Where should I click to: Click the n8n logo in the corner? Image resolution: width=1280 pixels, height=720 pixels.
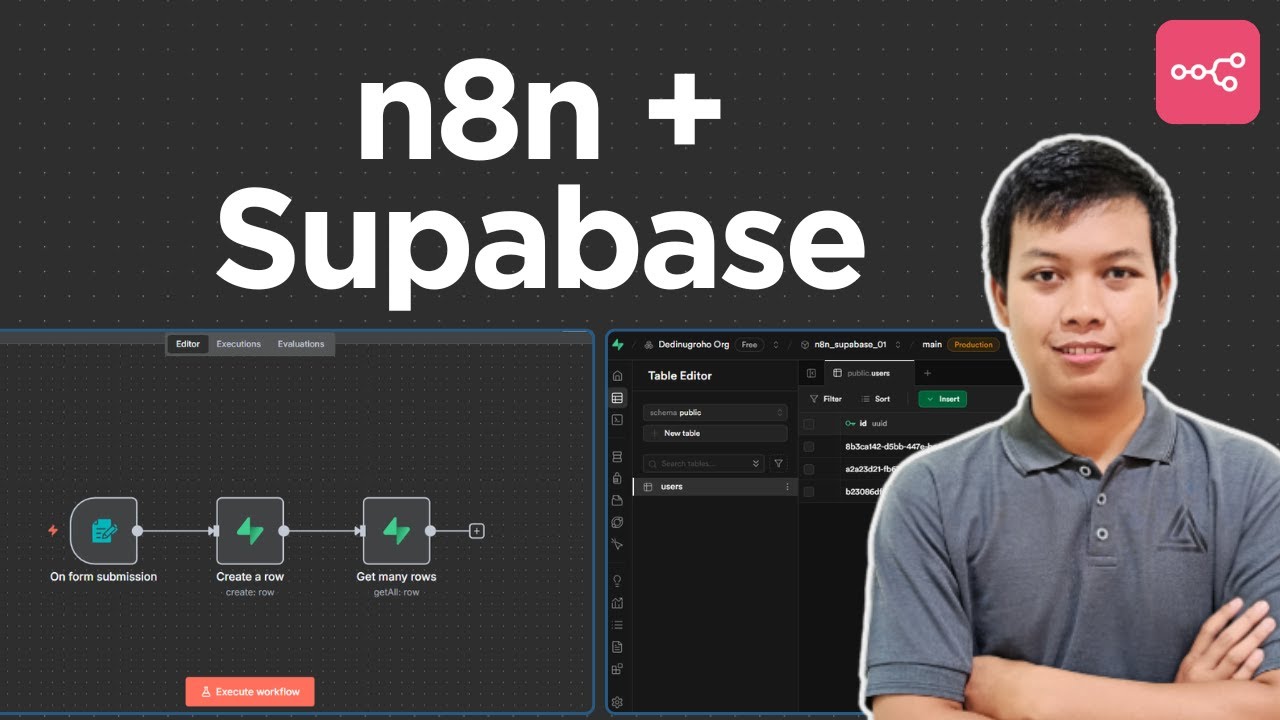point(1207,72)
